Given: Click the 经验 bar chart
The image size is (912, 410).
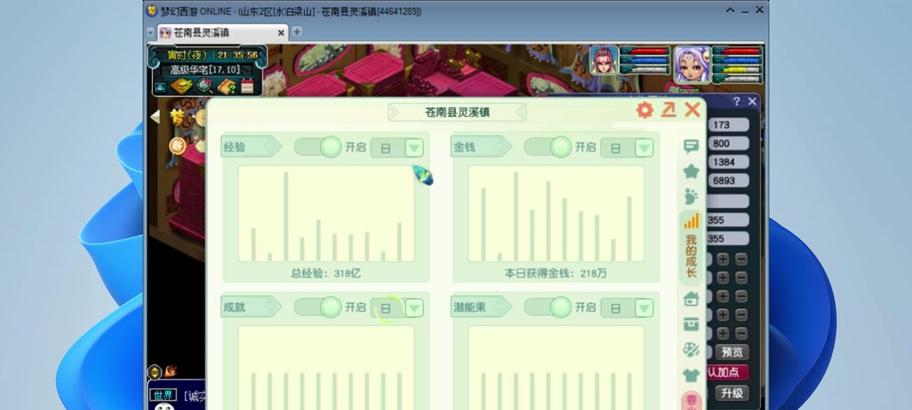Looking at the screenshot, I should pyautogui.click(x=326, y=214).
